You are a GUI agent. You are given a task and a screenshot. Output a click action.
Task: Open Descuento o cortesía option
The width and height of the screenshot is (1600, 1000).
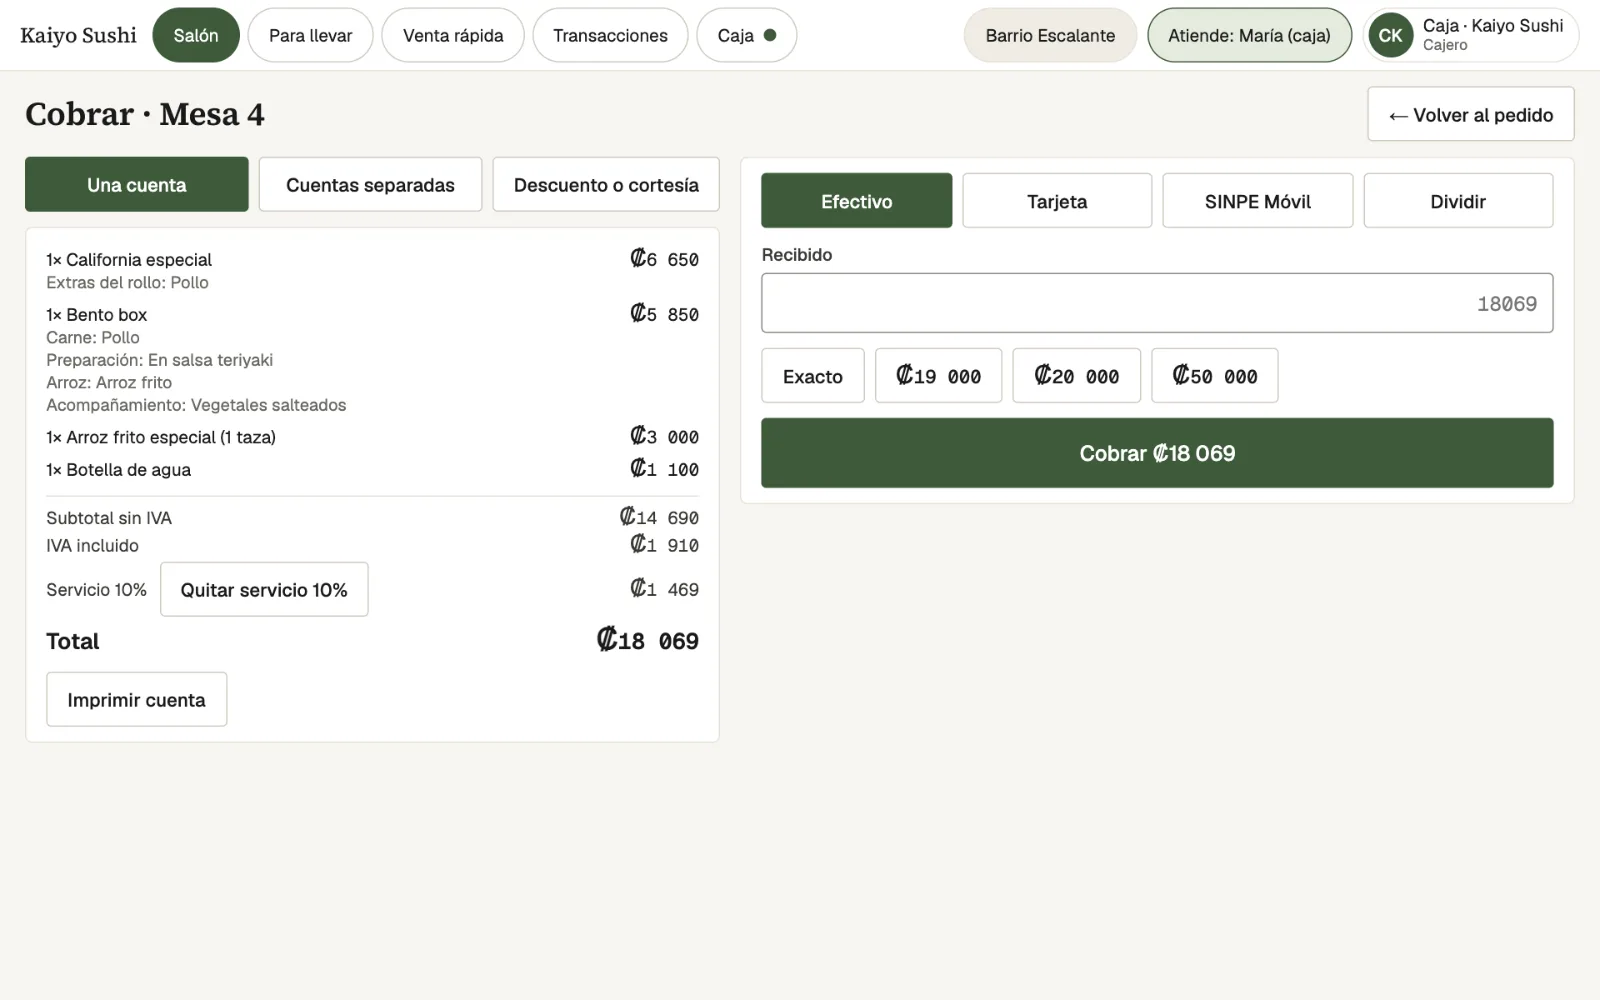point(606,184)
